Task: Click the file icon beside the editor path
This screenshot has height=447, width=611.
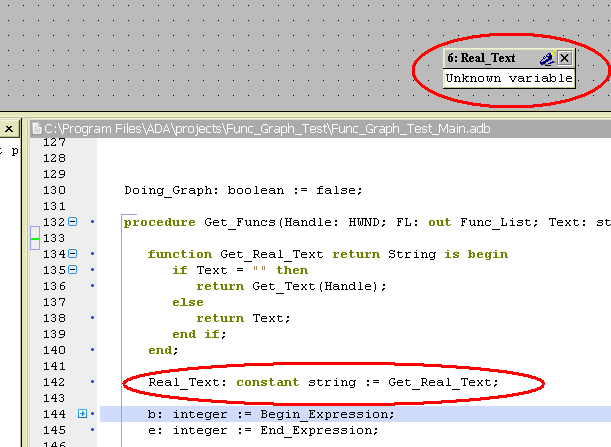Action: pos(36,129)
